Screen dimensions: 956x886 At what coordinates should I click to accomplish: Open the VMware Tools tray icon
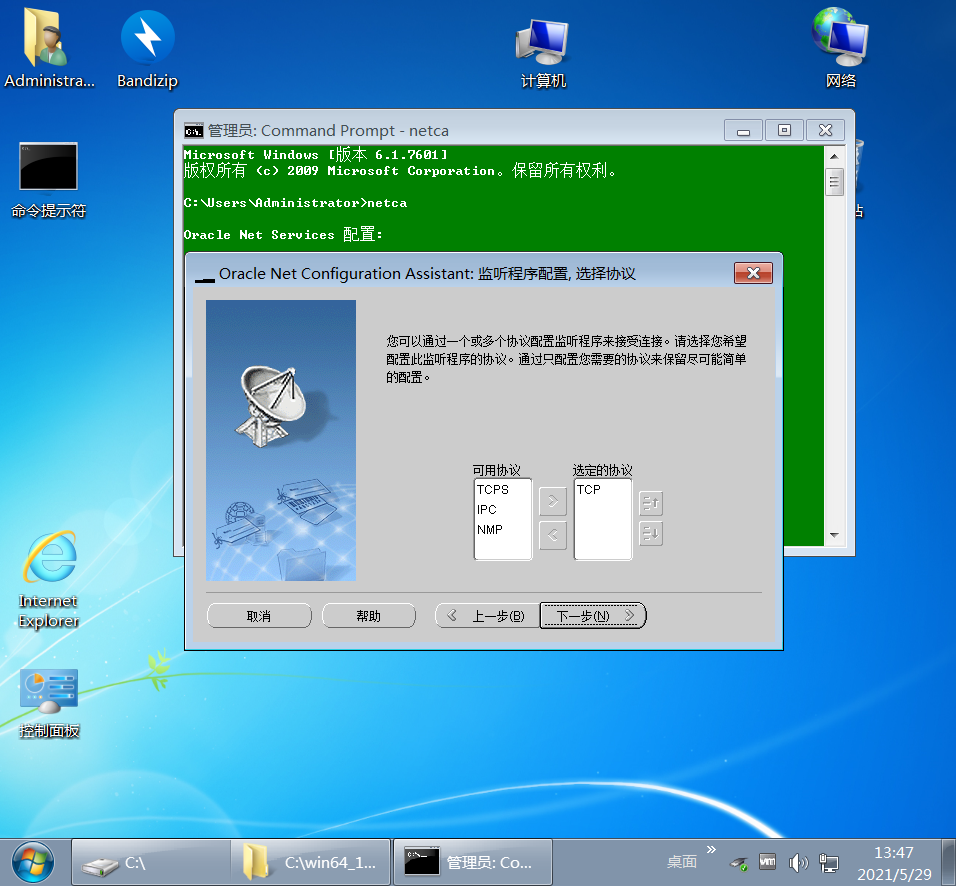pyautogui.click(x=767, y=861)
